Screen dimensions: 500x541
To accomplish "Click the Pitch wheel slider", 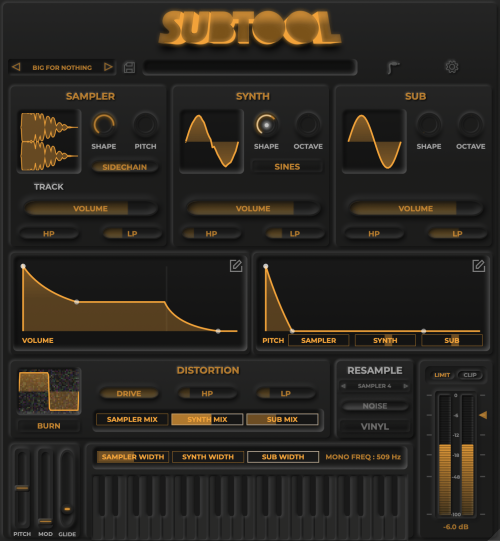I will 22,488.
